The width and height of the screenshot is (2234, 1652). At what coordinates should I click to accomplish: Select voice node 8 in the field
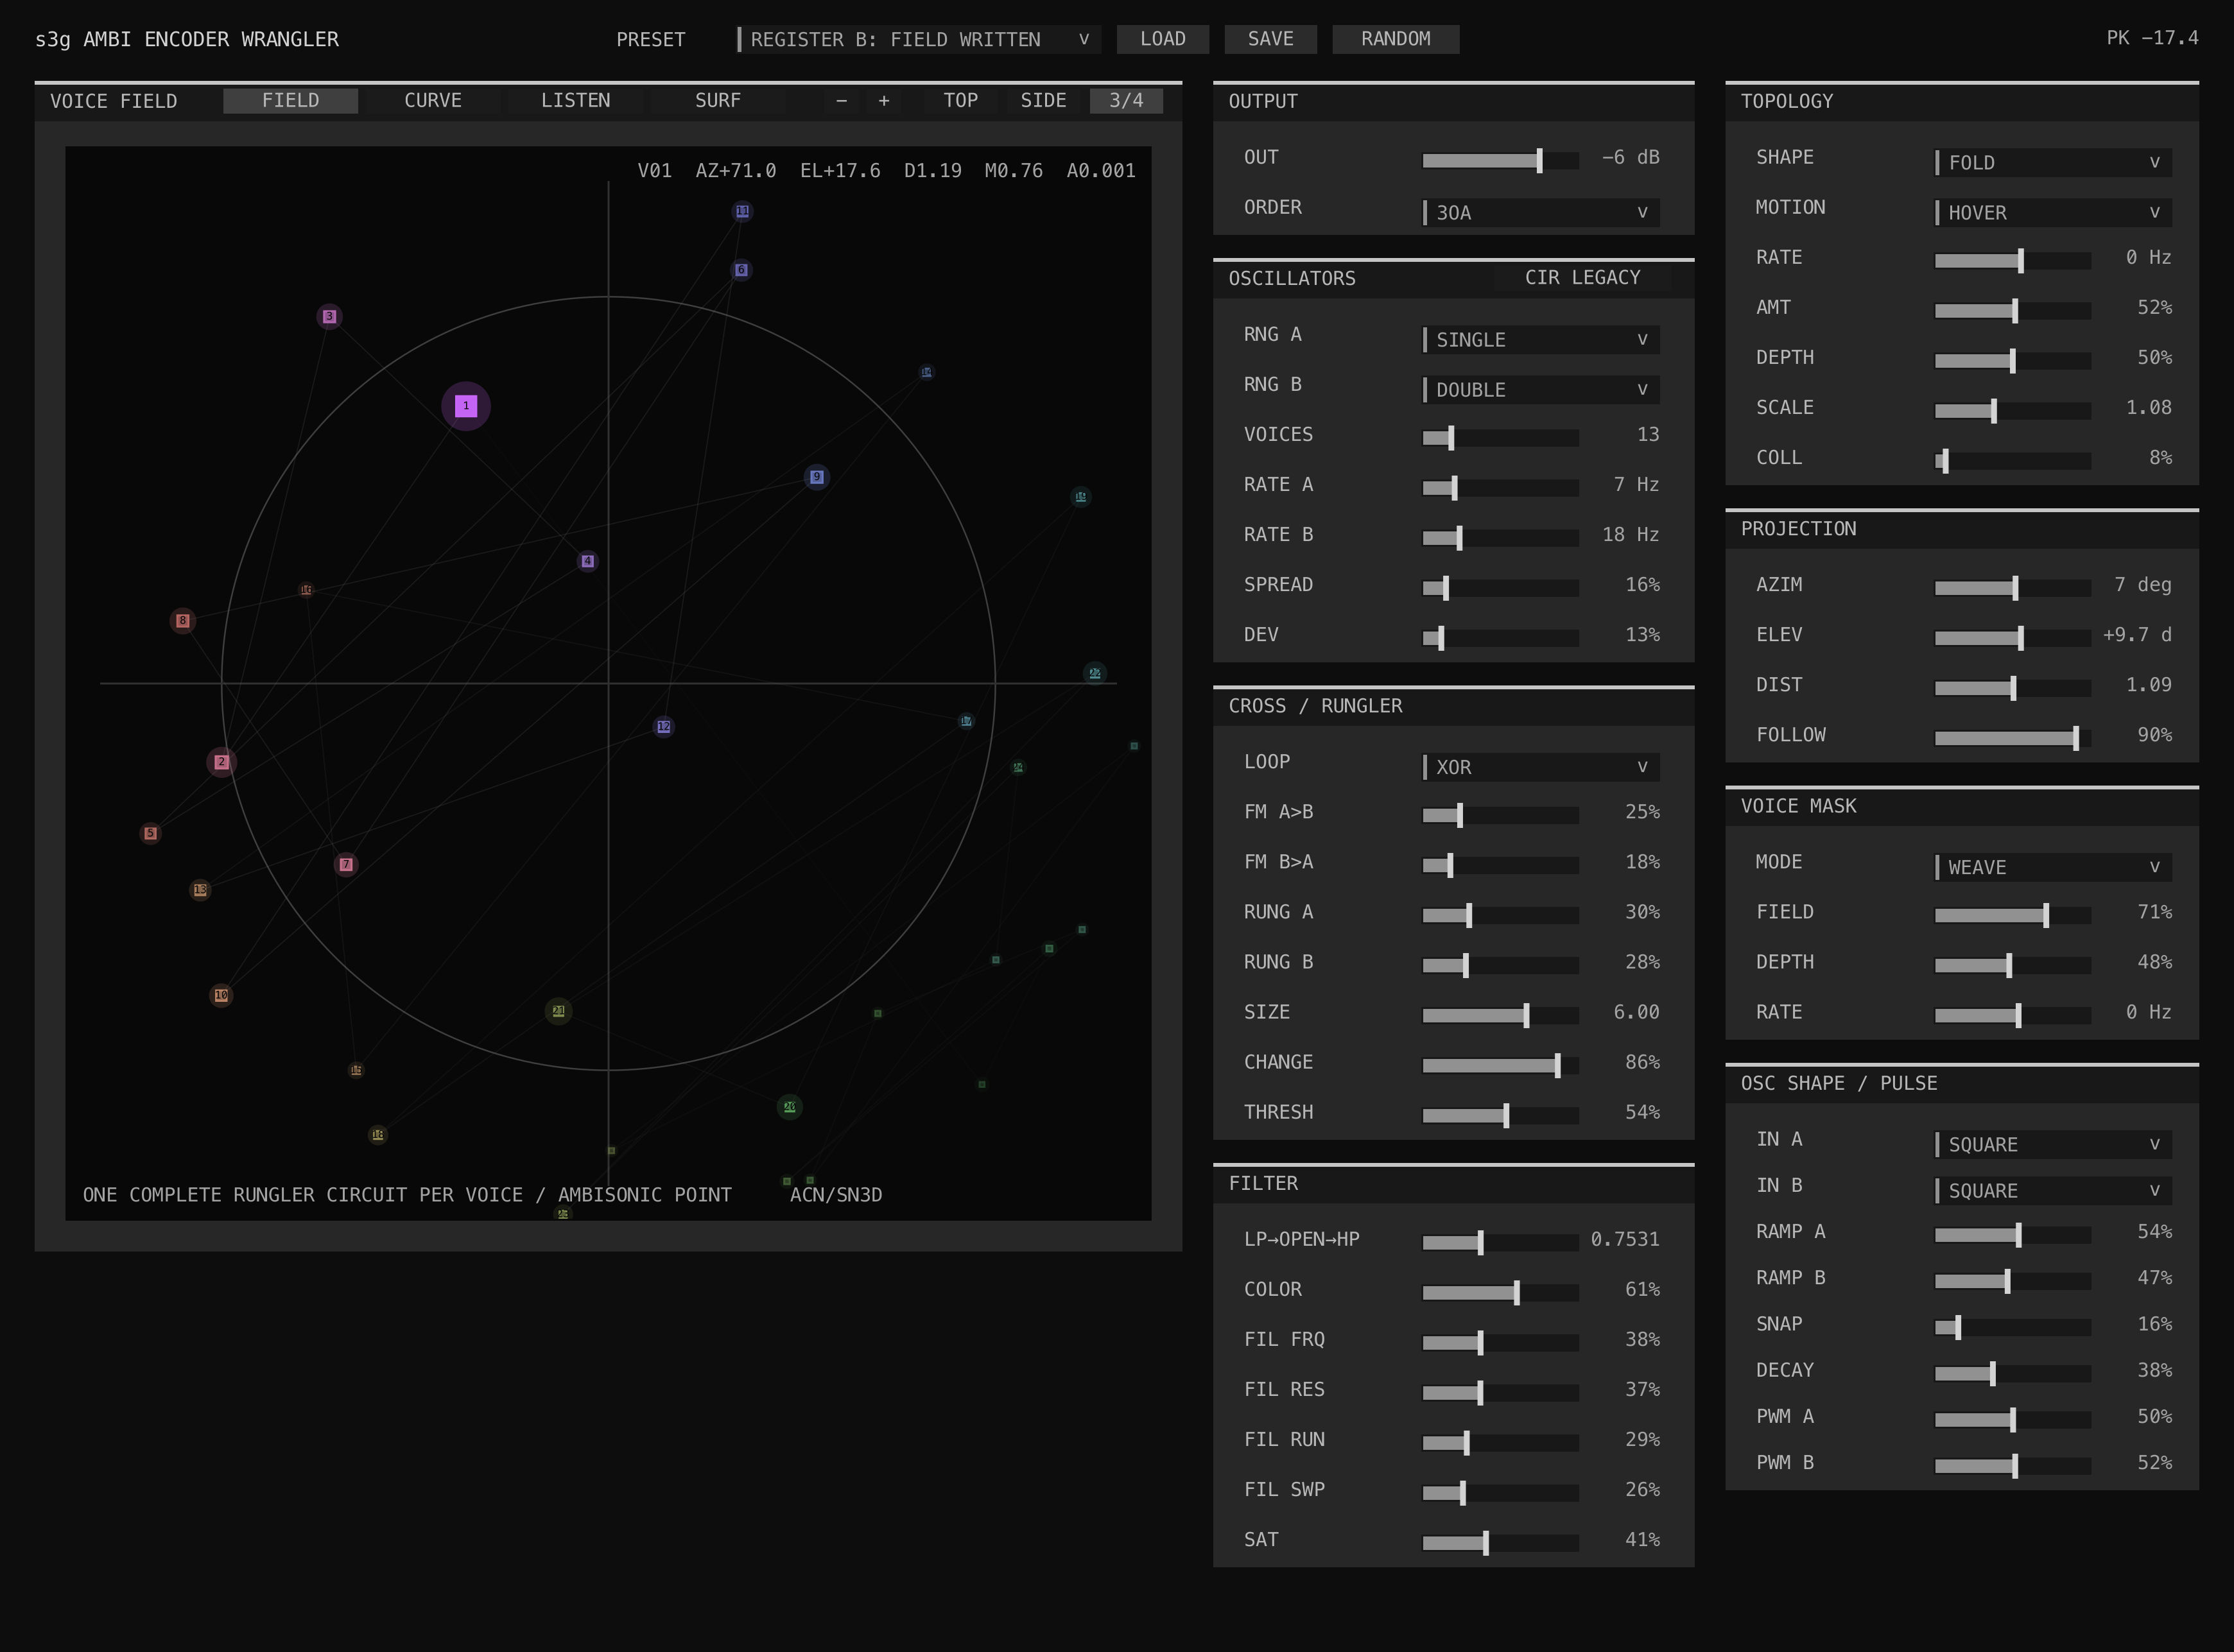182,620
